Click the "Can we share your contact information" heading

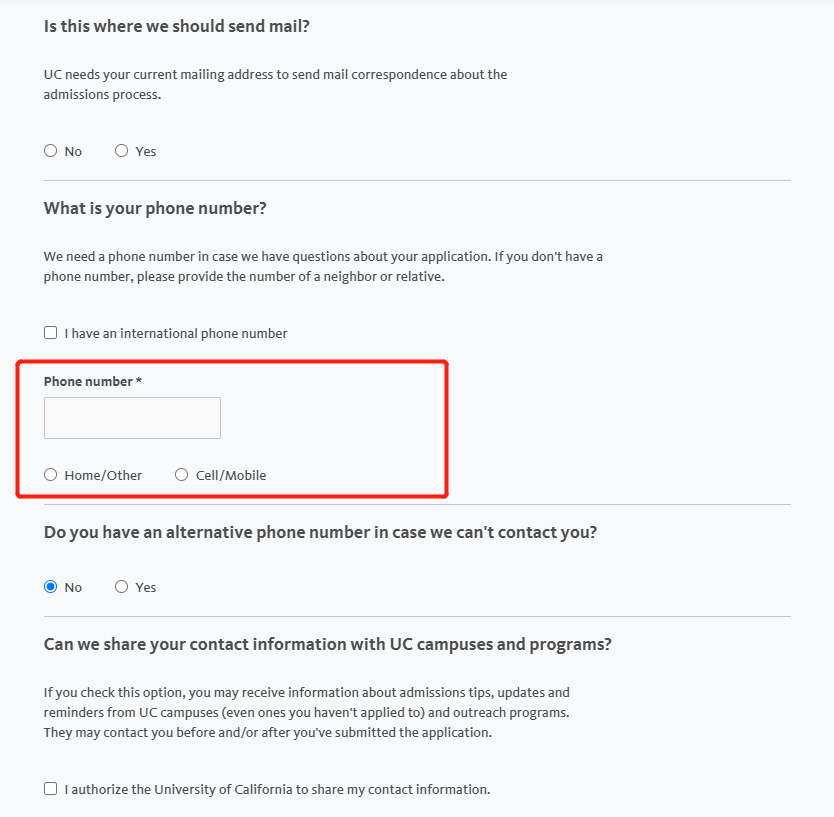(328, 644)
